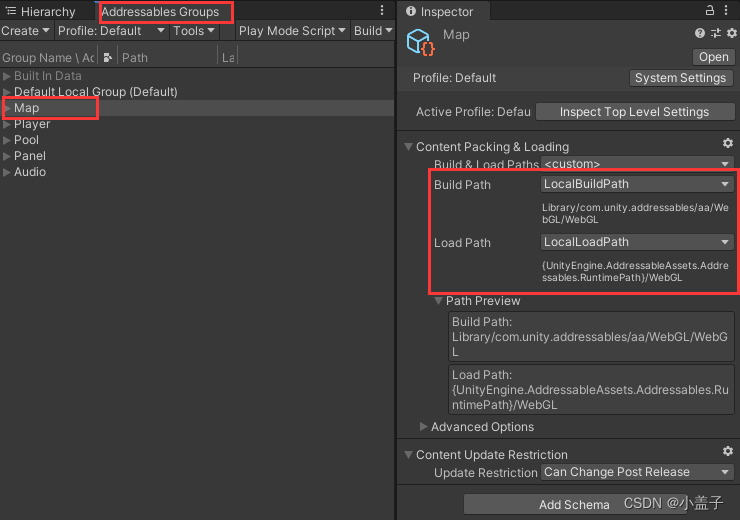740x520 pixels.
Task: Collapse the Path Preview foldout
Action: (438, 301)
